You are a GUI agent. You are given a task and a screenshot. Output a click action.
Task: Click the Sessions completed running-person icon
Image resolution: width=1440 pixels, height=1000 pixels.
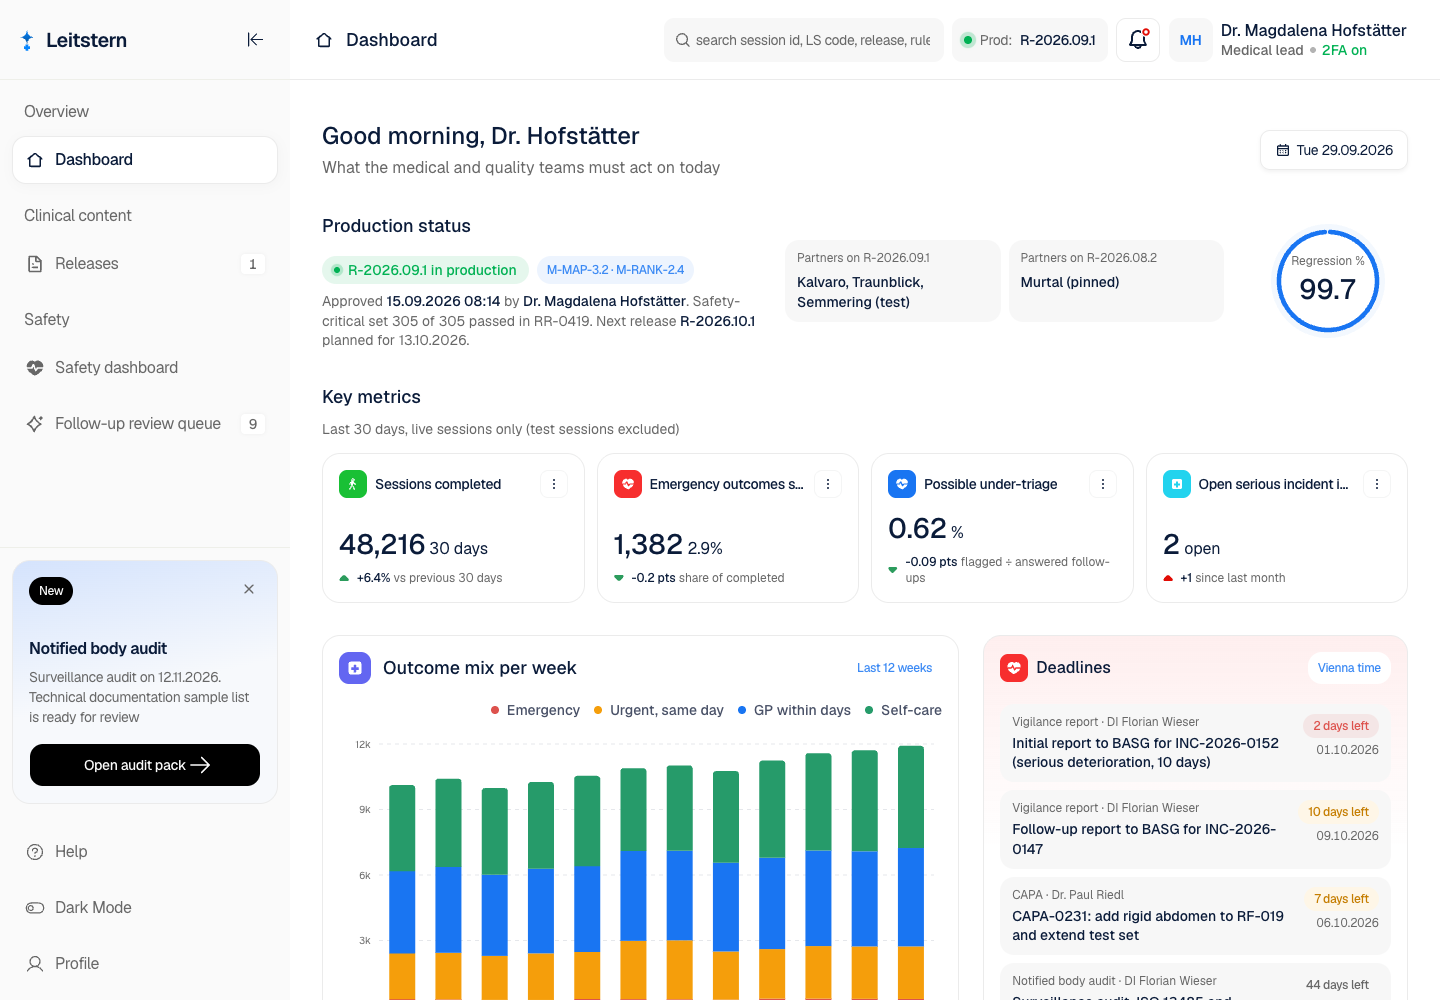click(352, 484)
